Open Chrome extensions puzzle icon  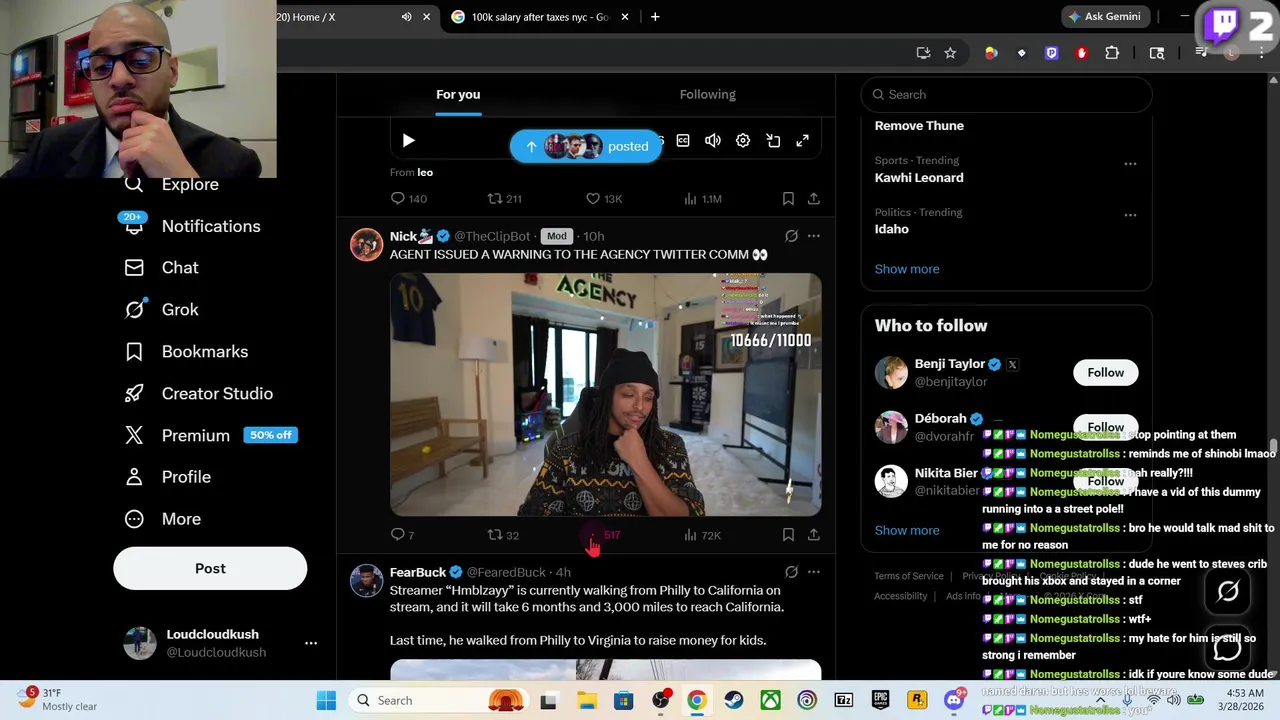coord(1112,53)
